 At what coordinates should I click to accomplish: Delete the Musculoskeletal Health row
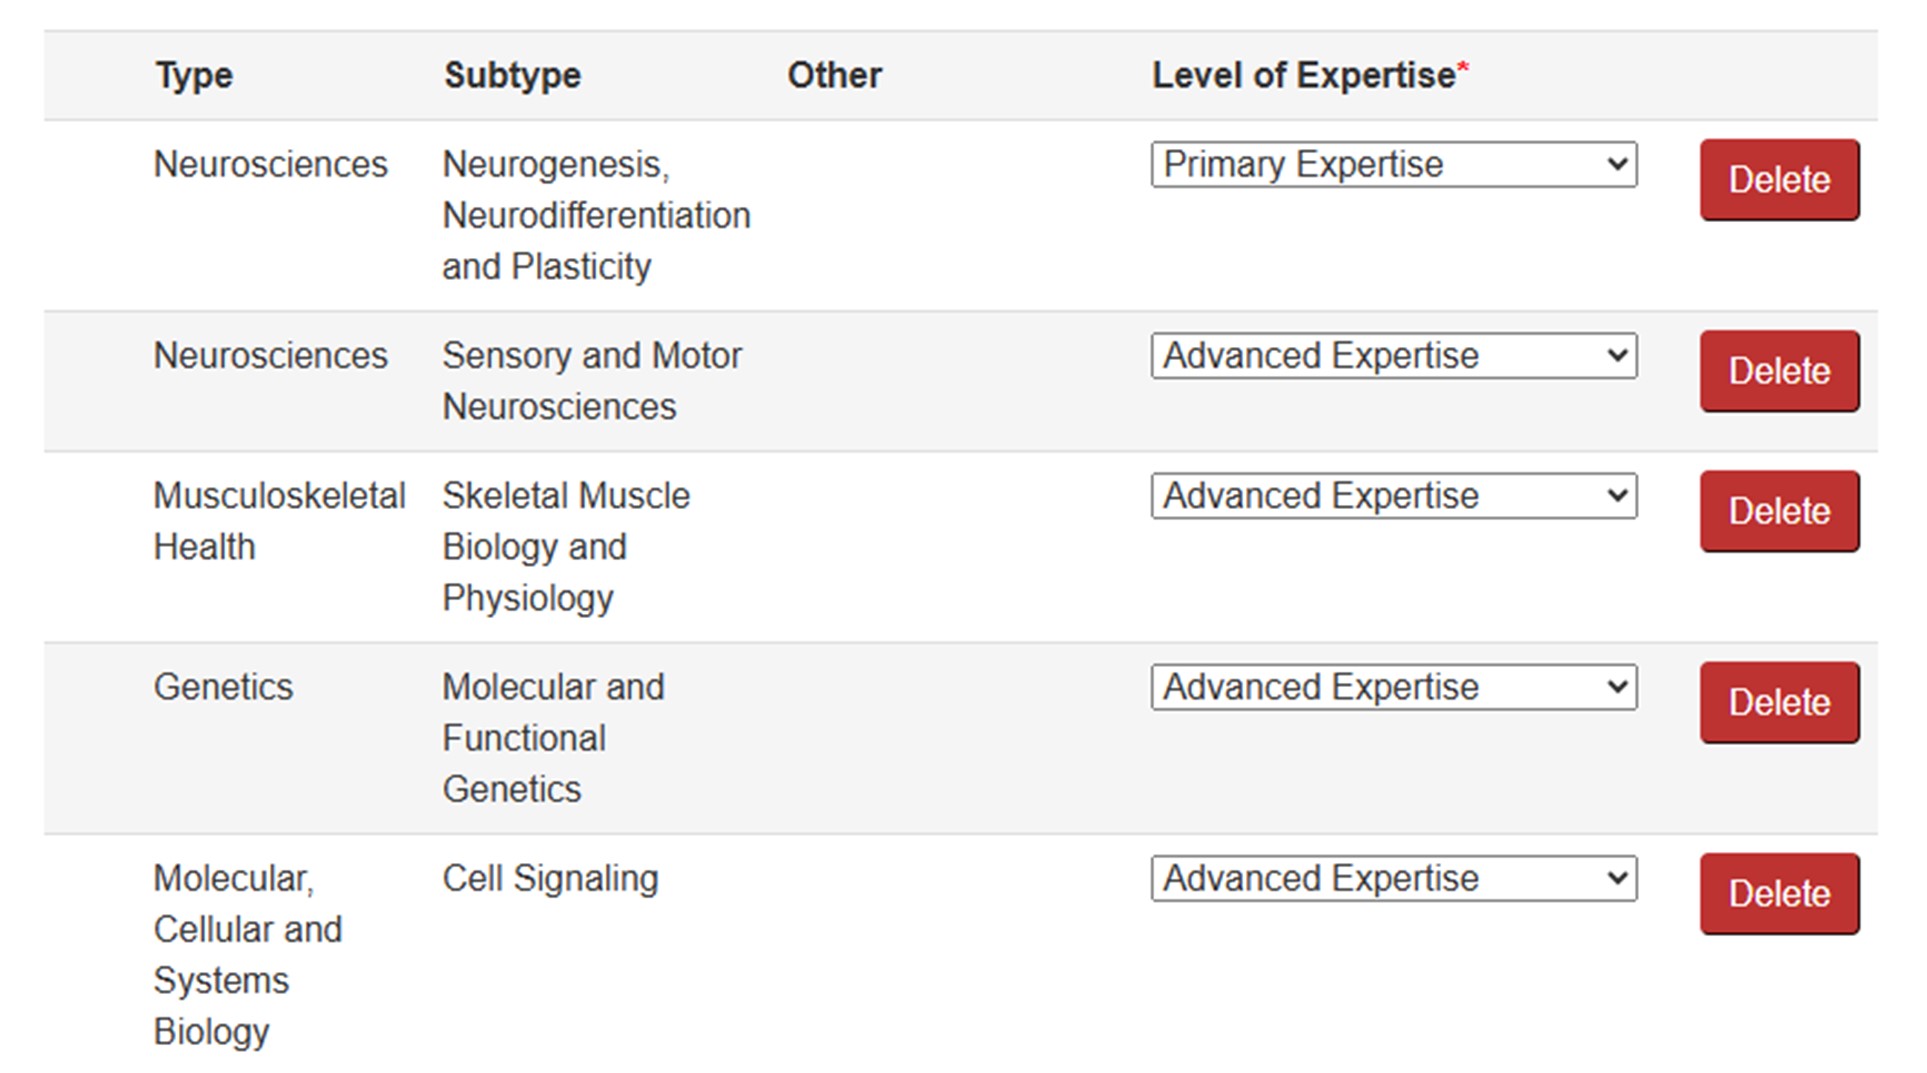(x=1778, y=511)
